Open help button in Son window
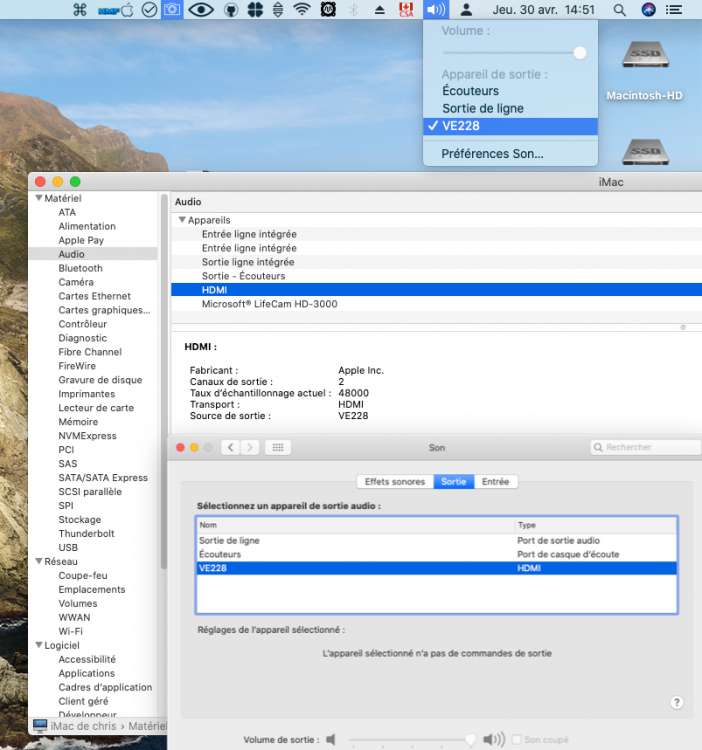The height and width of the screenshot is (750, 702). 677,702
